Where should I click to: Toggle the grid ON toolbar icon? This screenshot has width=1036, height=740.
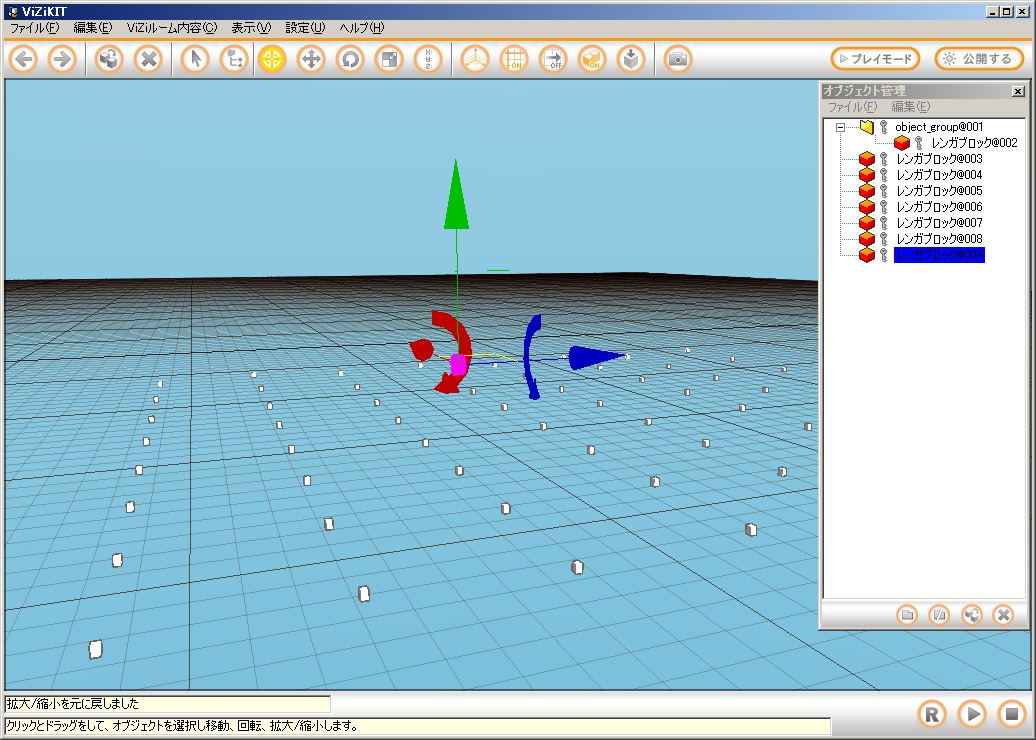[x=514, y=59]
